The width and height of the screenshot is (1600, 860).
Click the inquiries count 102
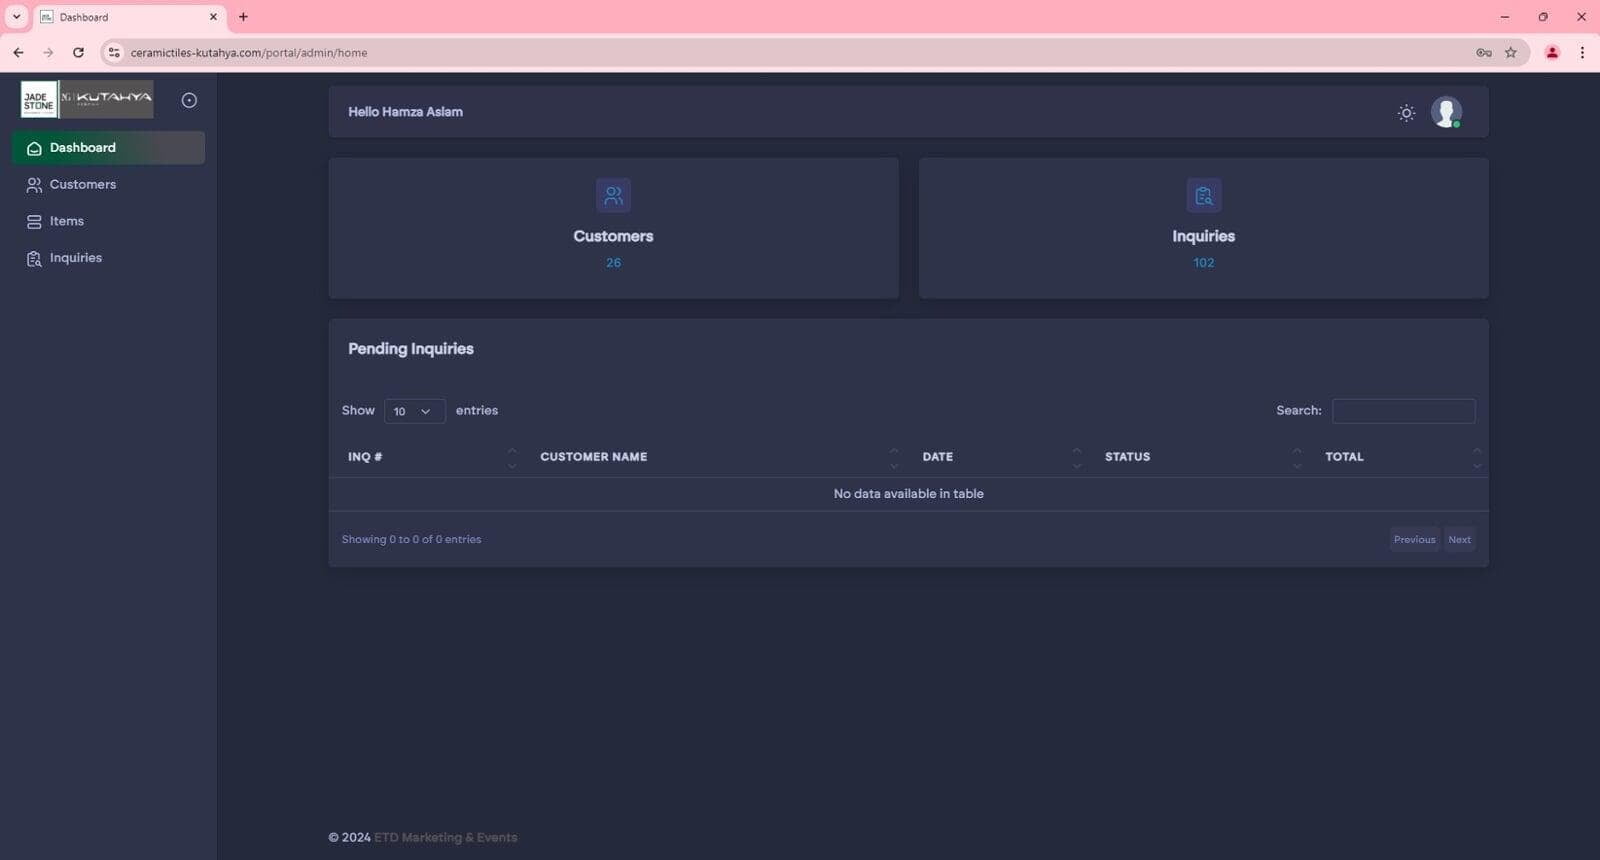pyautogui.click(x=1203, y=263)
